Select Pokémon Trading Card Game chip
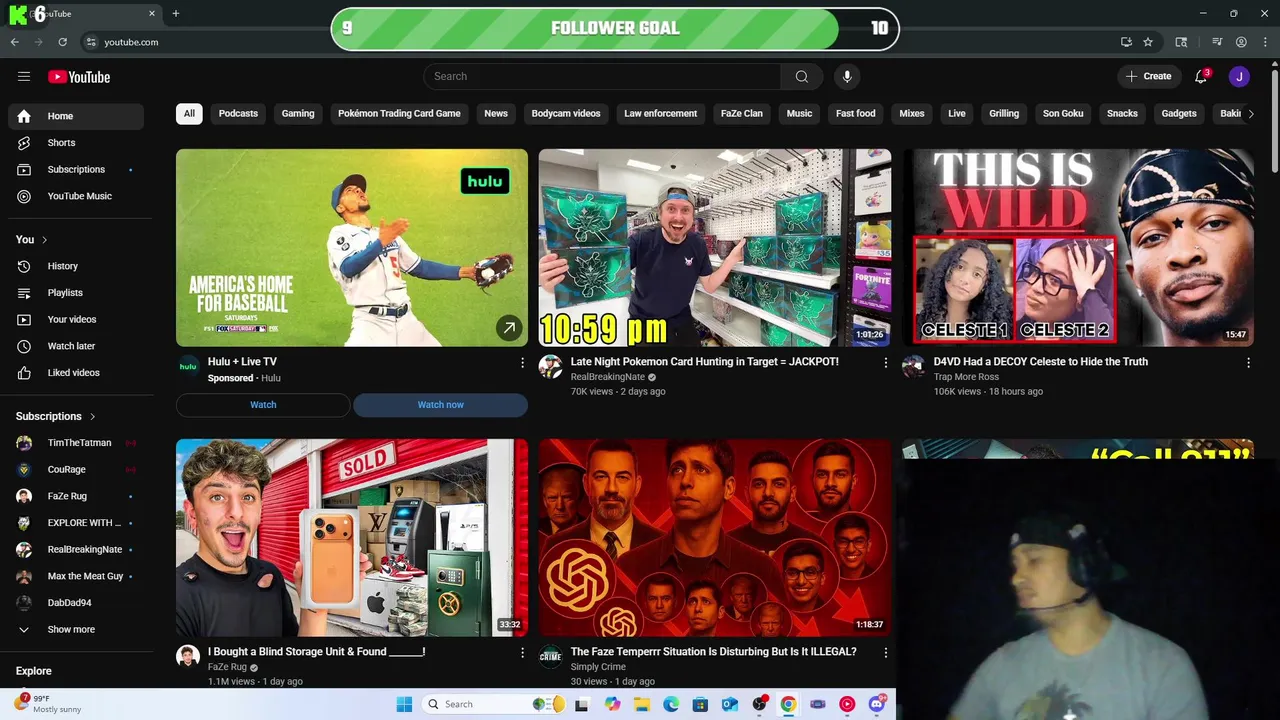This screenshot has height=720, width=1280. click(x=399, y=114)
